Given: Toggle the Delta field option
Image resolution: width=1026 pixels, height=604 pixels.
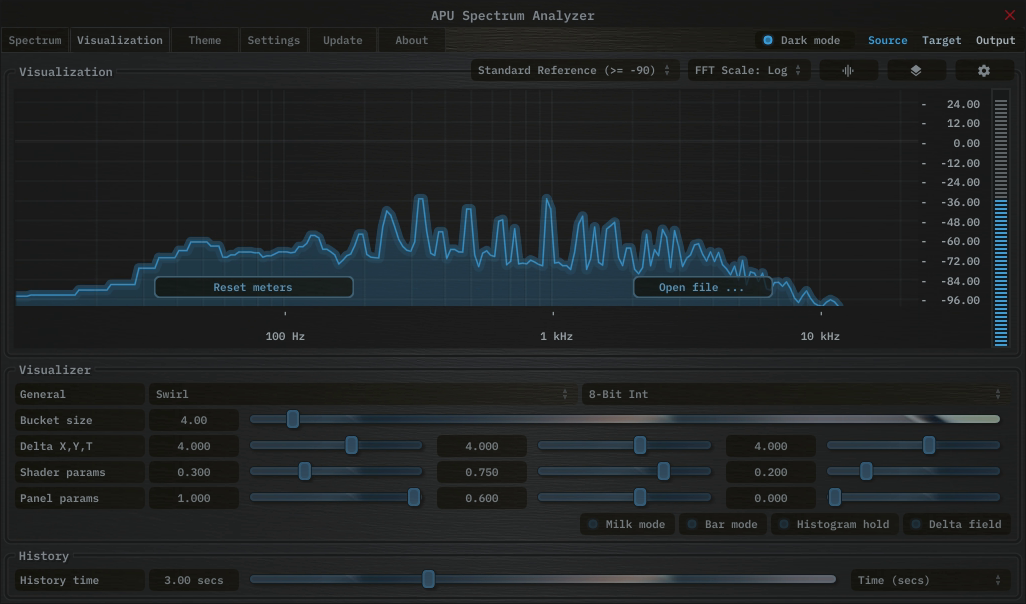Looking at the screenshot, I should [955, 524].
